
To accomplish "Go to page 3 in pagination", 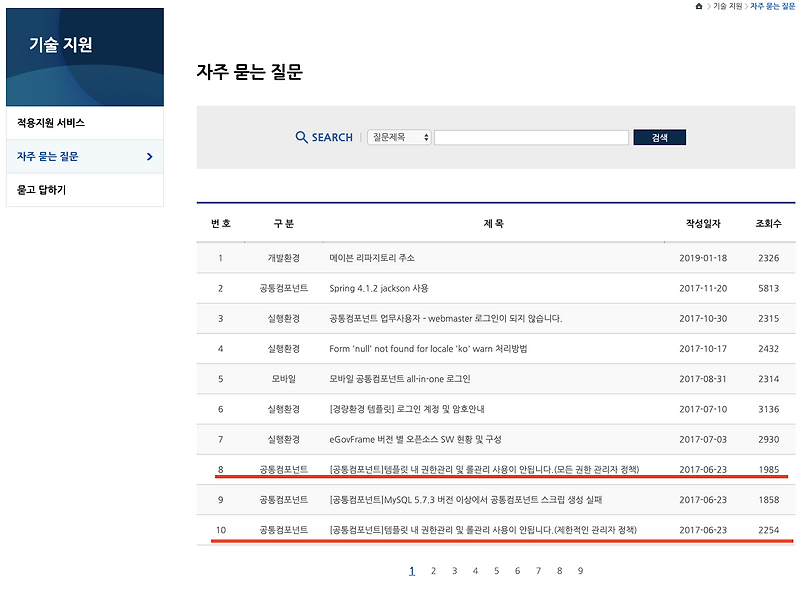I will pyautogui.click(x=454, y=571).
